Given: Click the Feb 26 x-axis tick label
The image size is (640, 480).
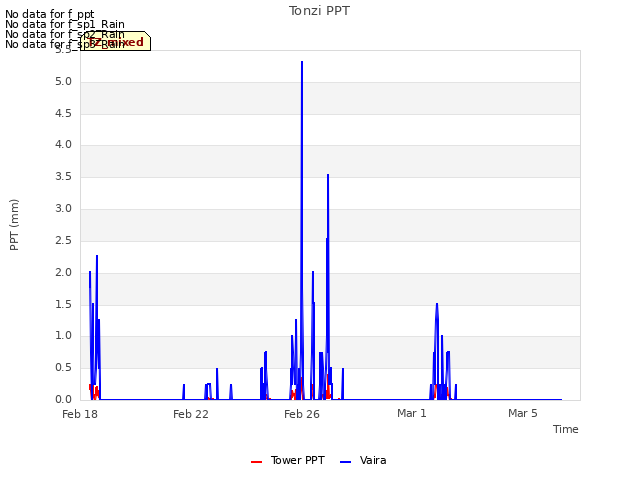Looking at the screenshot, I should coord(302,414).
